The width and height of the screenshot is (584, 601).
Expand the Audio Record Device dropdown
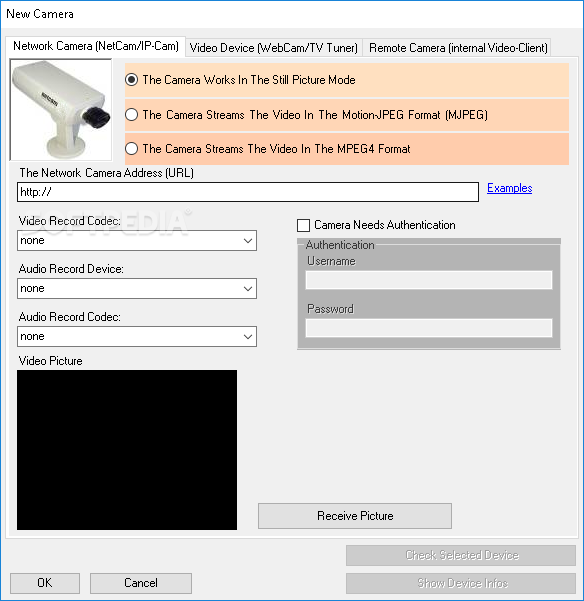(x=137, y=289)
